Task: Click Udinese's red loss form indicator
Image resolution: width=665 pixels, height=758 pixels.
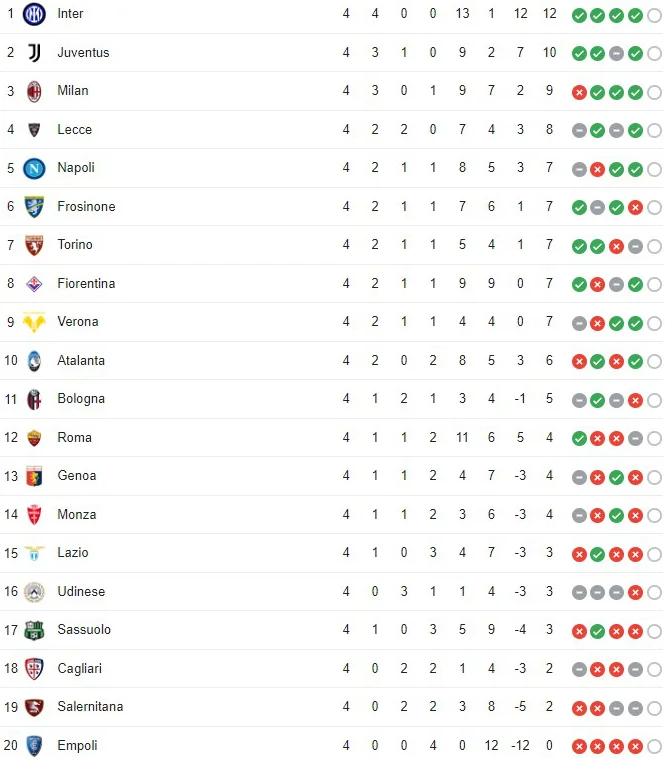Action: tap(635, 592)
